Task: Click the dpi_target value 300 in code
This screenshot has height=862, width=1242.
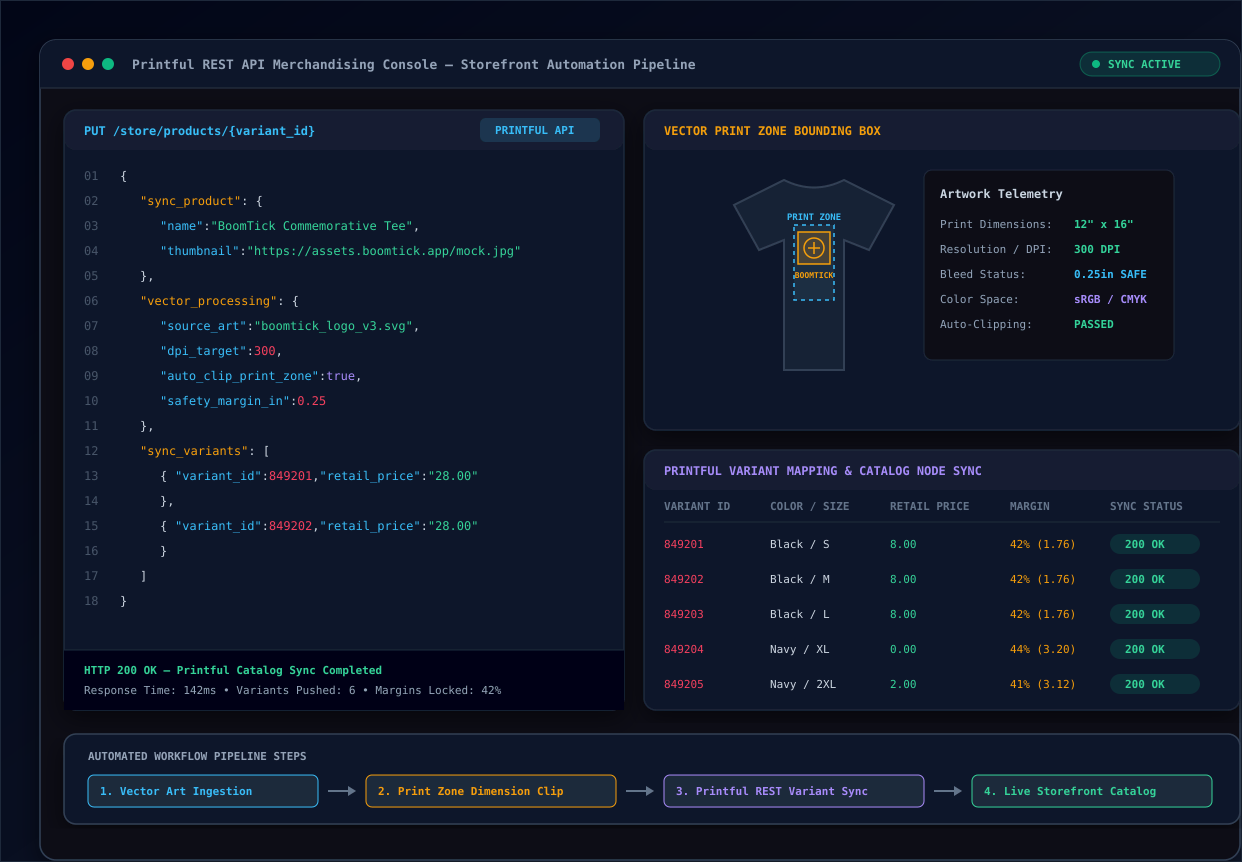Action: click(x=264, y=351)
